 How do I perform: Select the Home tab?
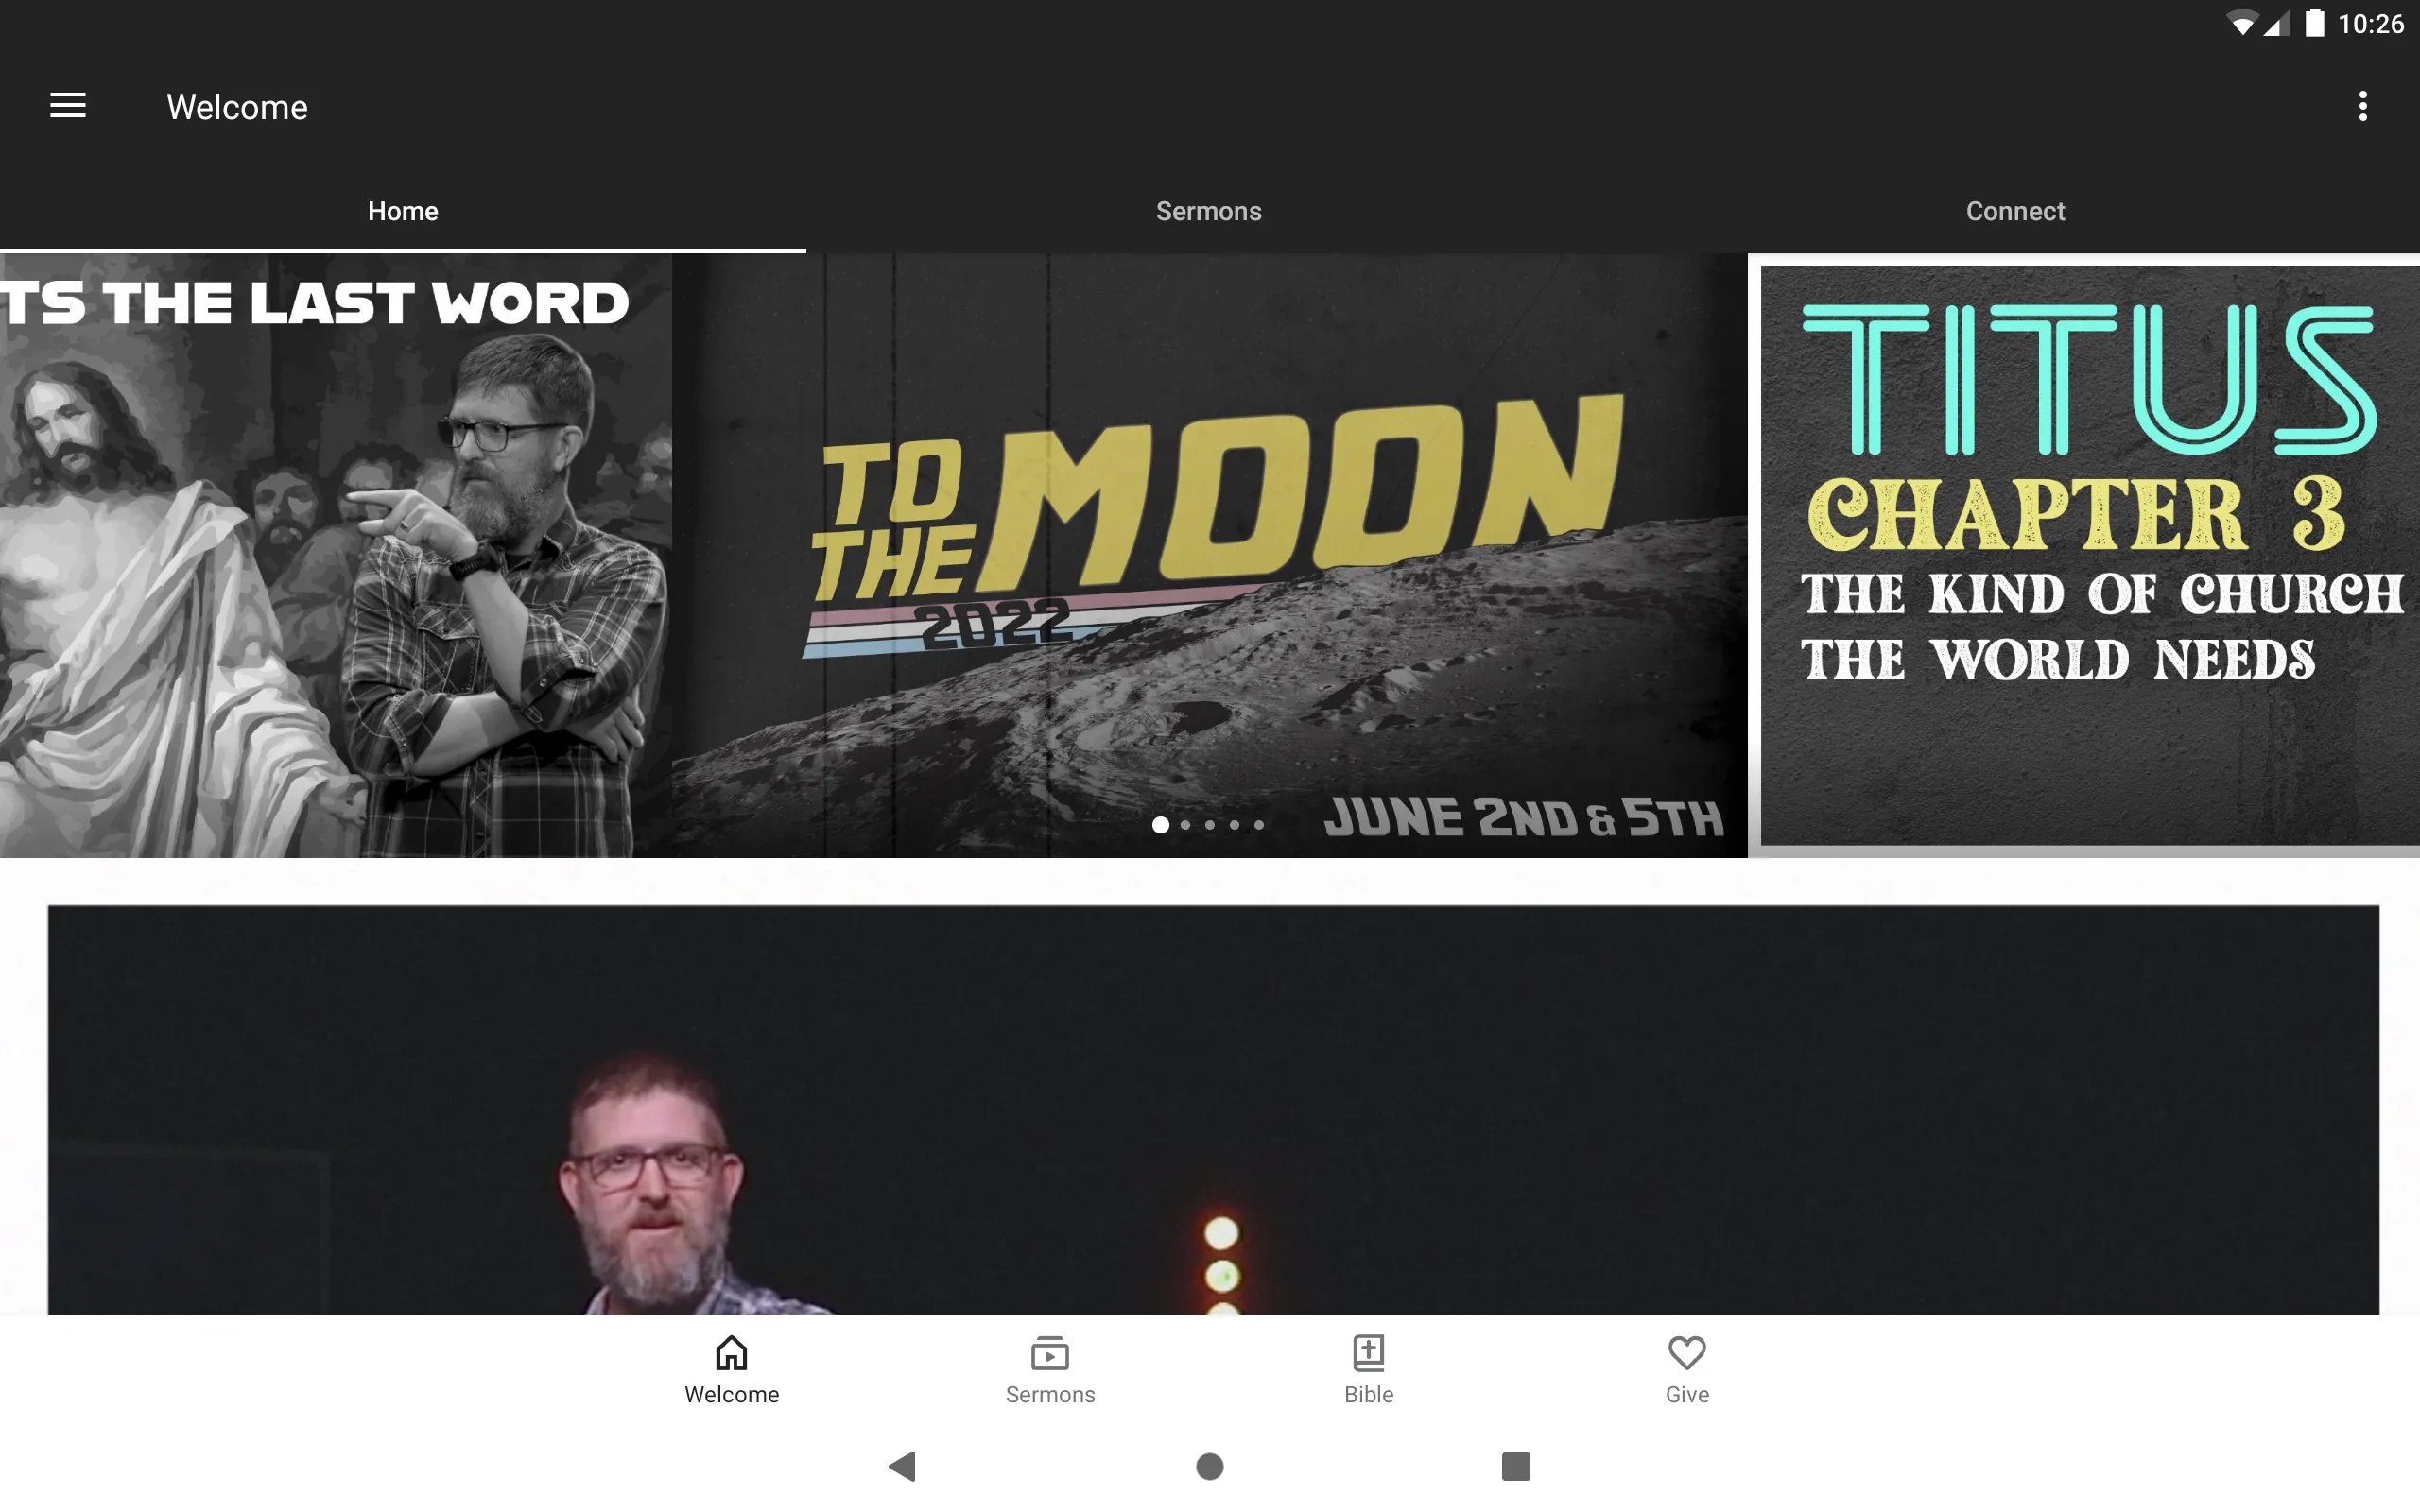403,211
